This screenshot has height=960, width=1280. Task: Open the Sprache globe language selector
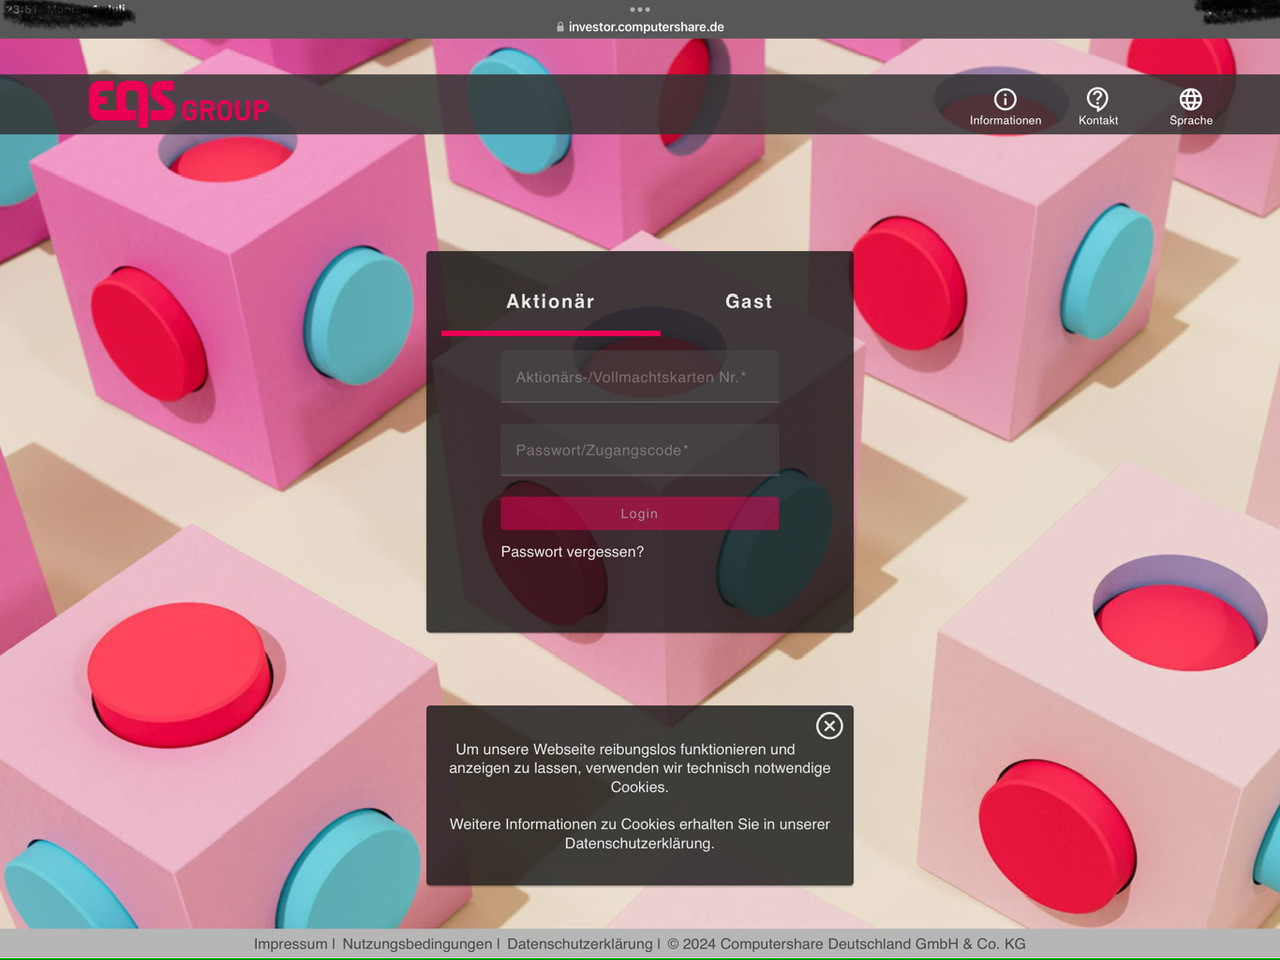pyautogui.click(x=1190, y=100)
